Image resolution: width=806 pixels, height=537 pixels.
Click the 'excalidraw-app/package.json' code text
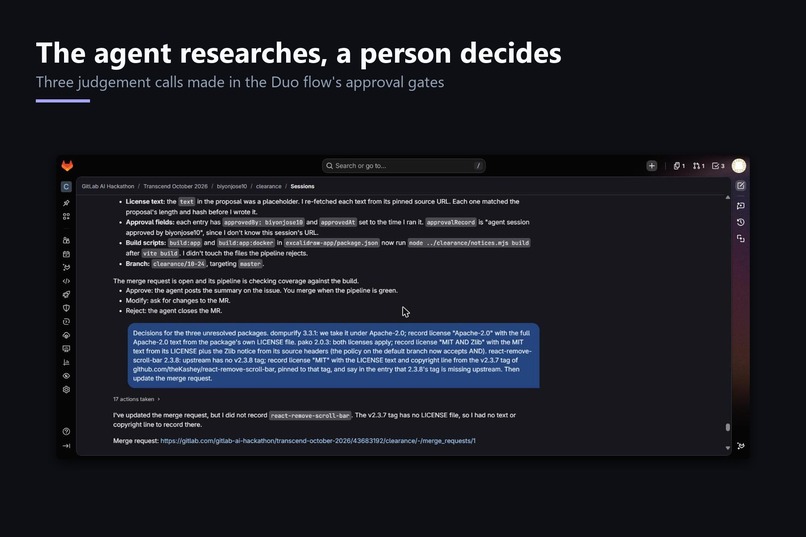[332, 243]
